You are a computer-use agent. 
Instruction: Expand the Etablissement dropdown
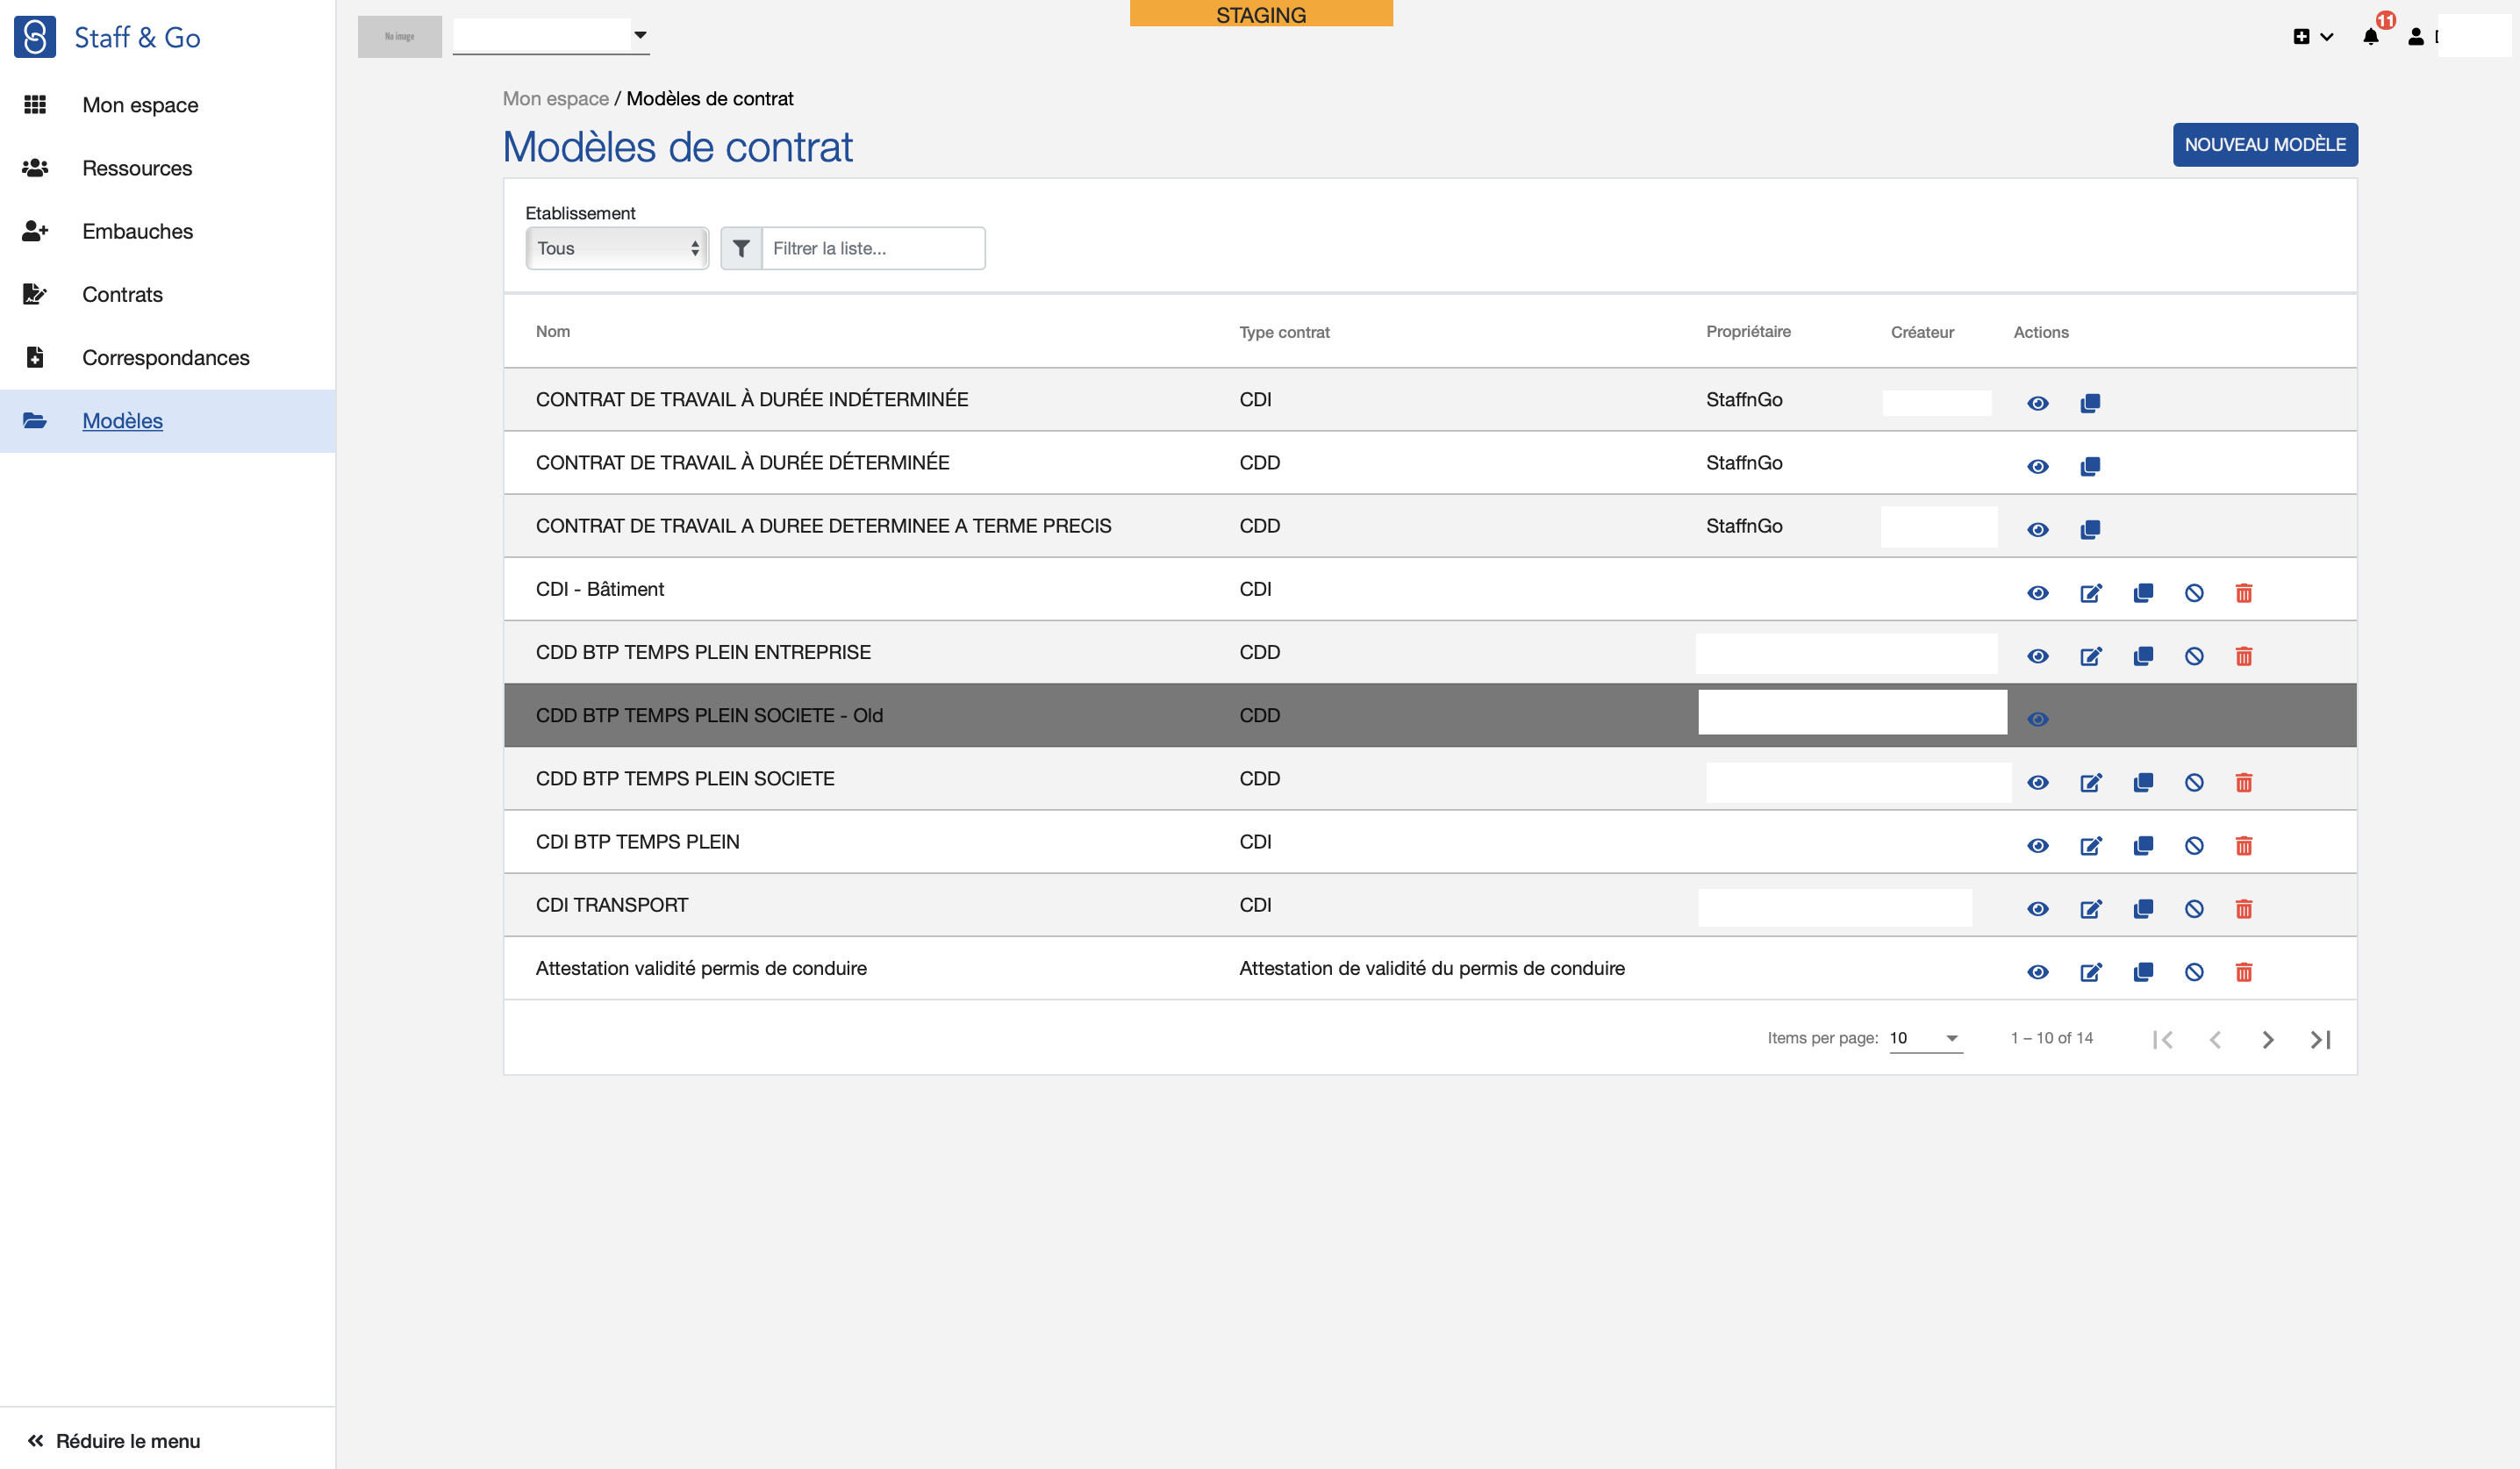615,247
